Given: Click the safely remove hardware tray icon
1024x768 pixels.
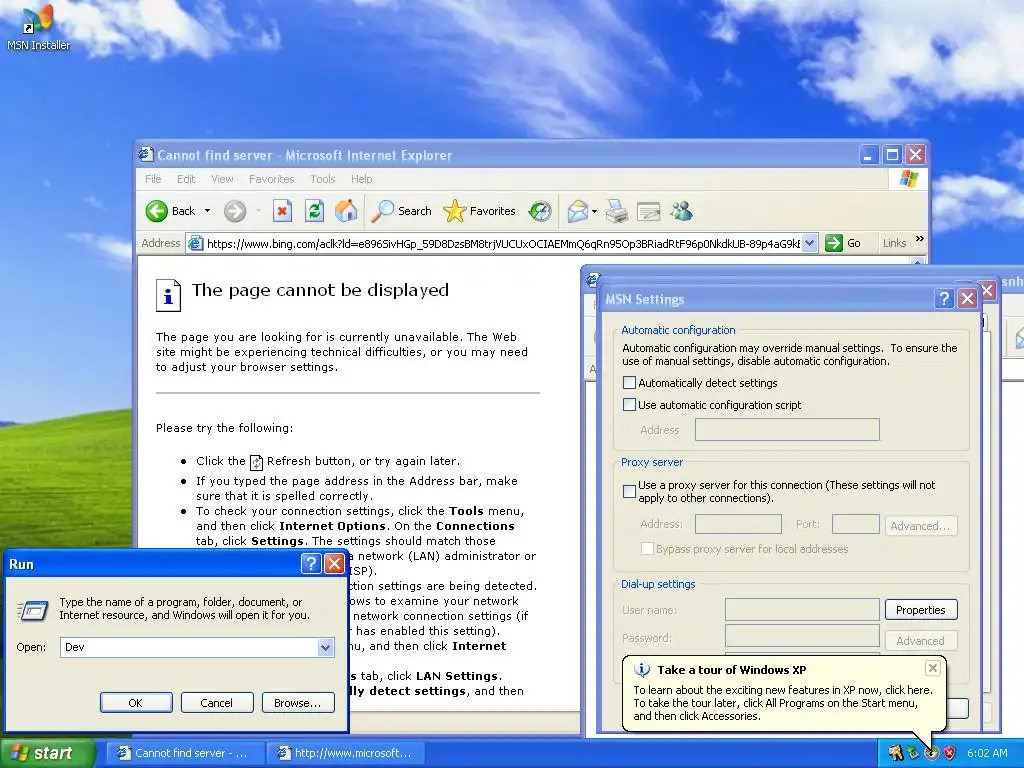Looking at the screenshot, I should [913, 753].
